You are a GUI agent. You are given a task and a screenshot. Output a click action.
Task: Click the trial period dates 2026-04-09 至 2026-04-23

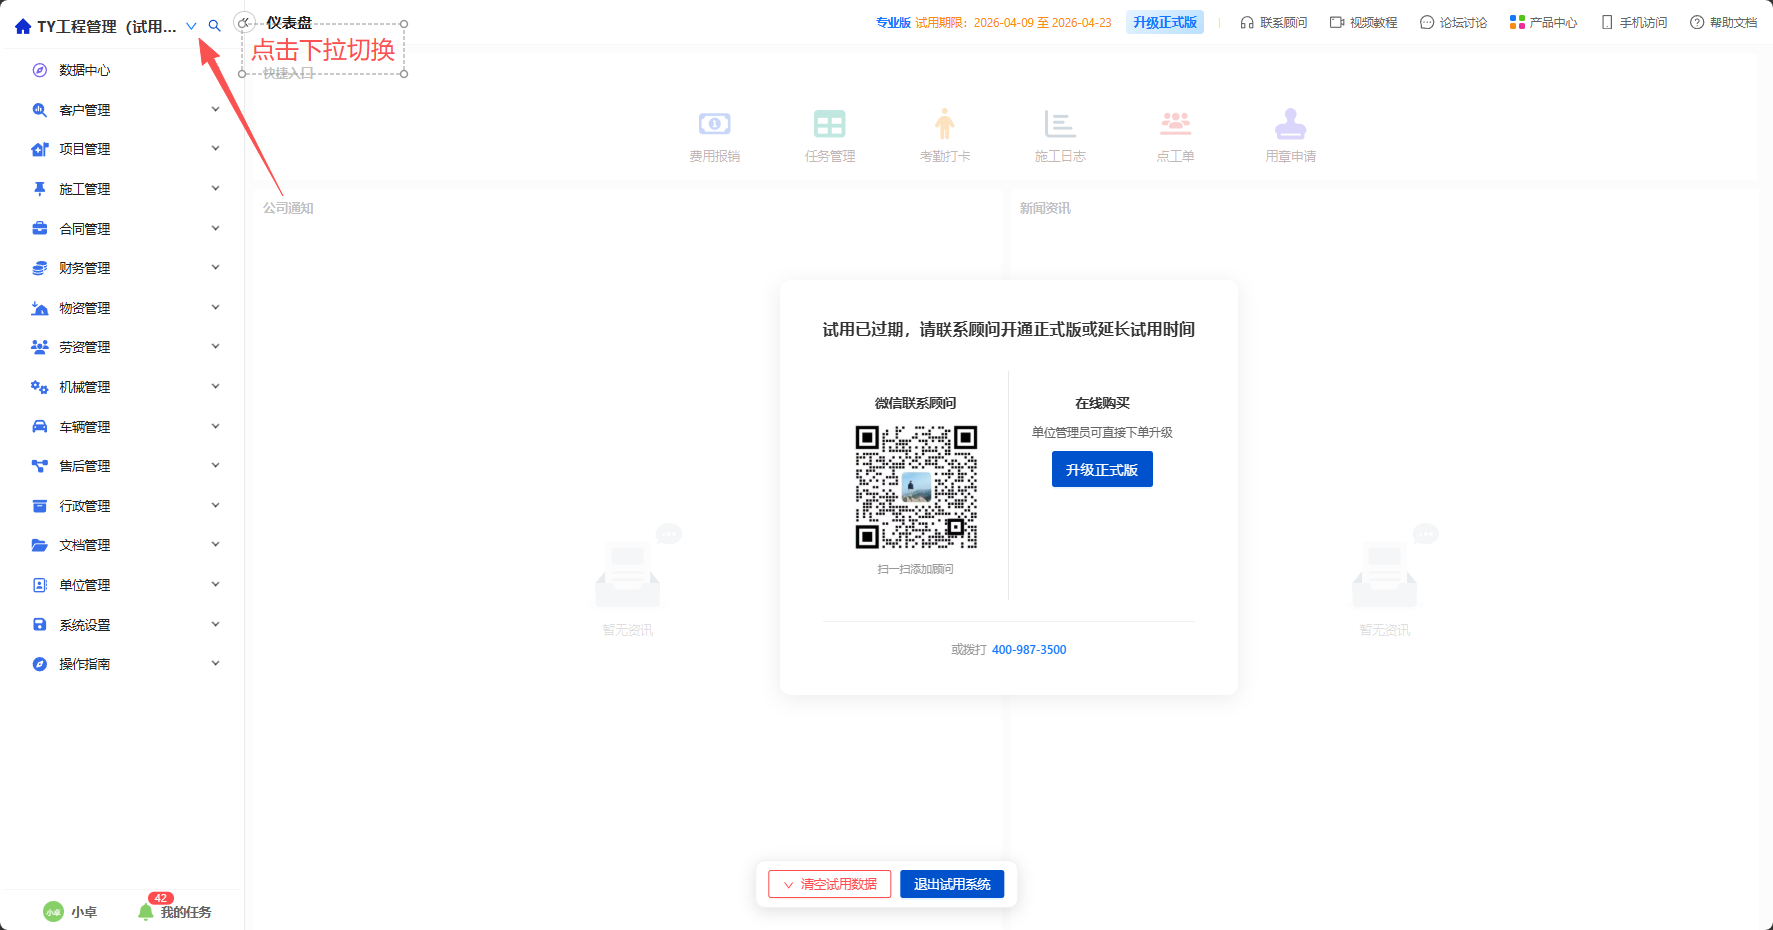pos(1043,23)
